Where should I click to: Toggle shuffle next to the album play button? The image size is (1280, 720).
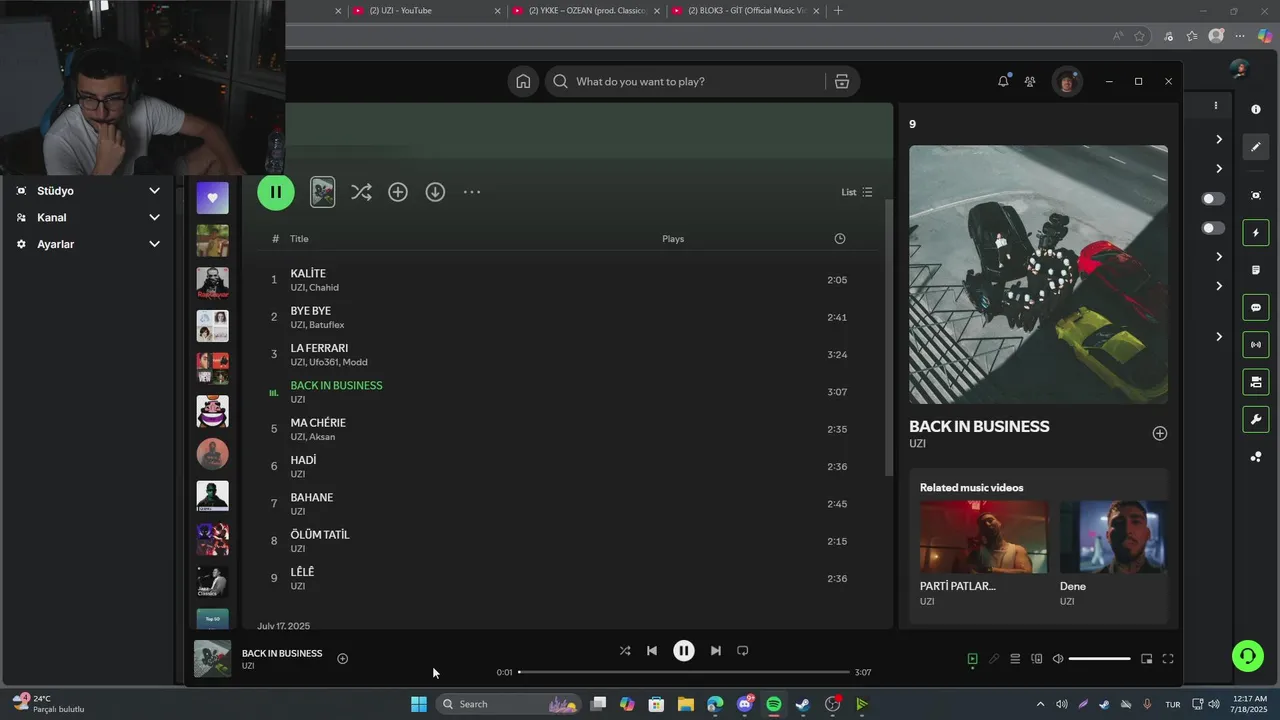[x=361, y=192]
